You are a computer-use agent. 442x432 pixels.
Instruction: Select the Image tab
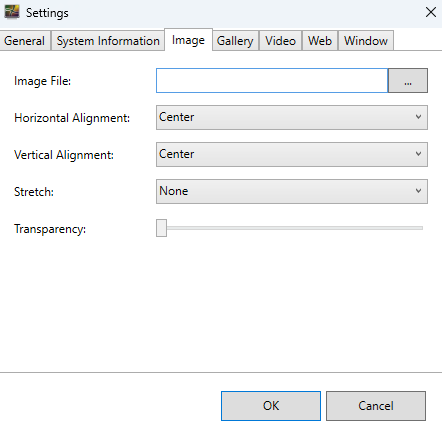pos(188,40)
